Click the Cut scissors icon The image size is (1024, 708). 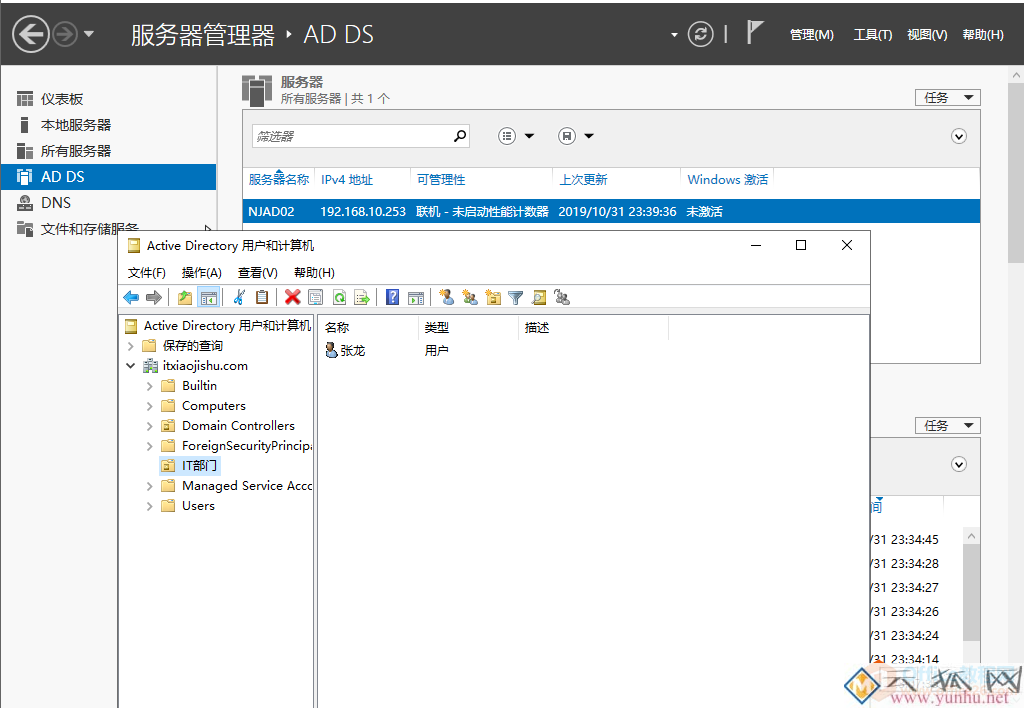(239, 297)
